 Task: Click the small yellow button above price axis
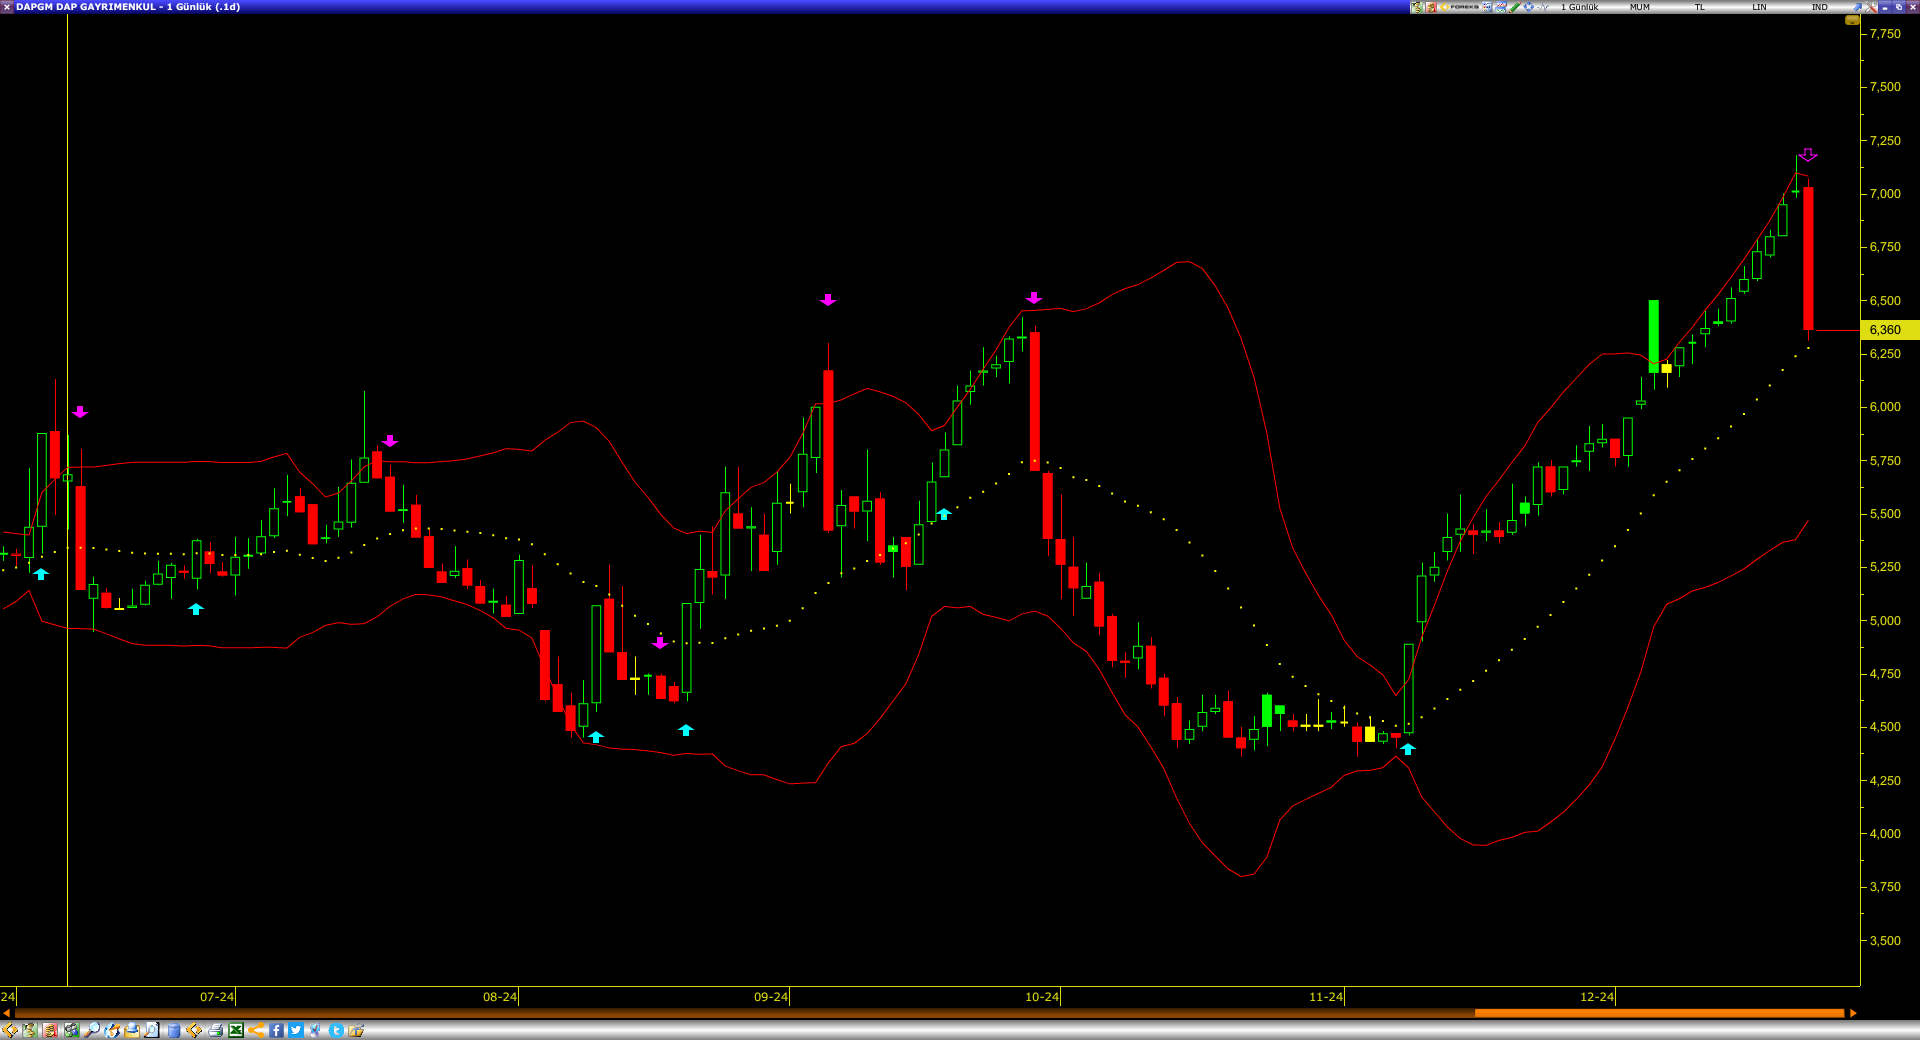(x=1852, y=20)
